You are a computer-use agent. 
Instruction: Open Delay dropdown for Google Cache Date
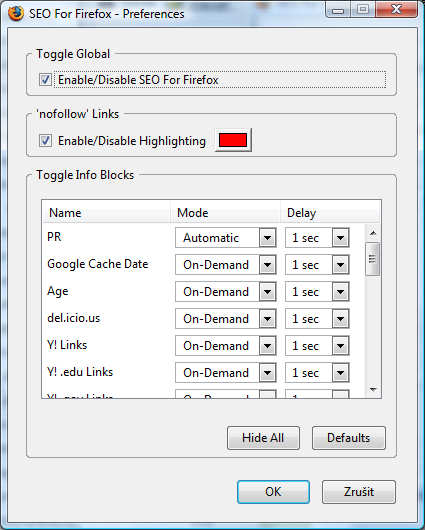pyautogui.click(x=317, y=265)
